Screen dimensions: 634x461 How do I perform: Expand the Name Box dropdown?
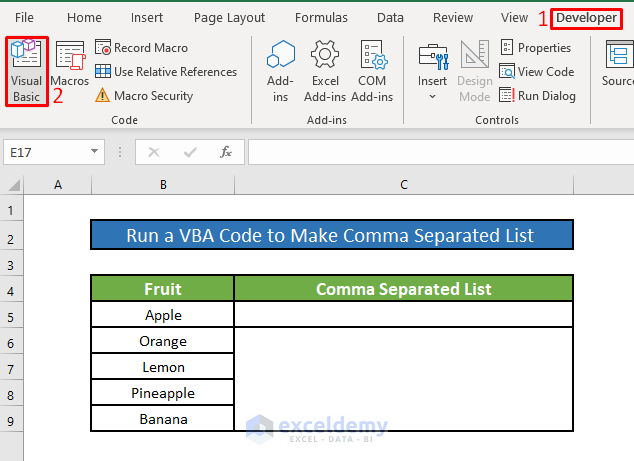click(x=95, y=152)
